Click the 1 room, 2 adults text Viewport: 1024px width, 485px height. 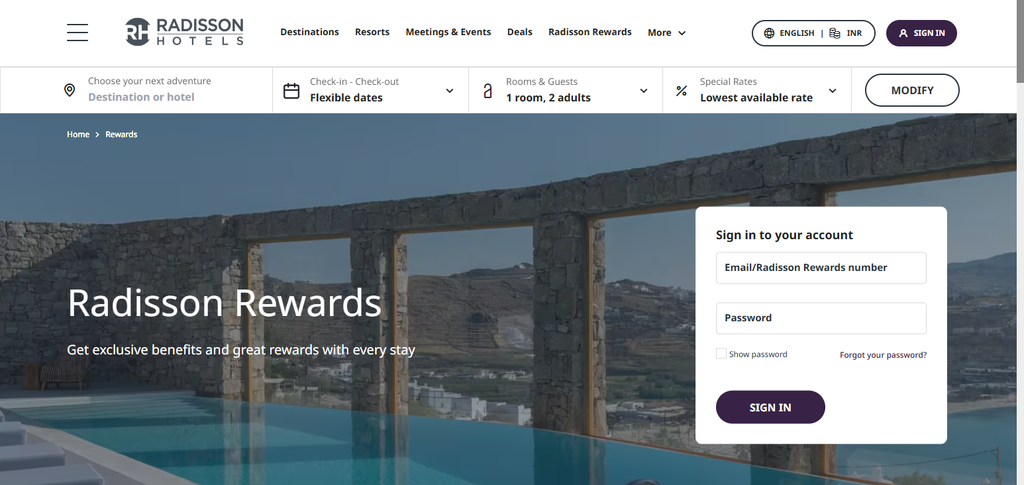point(548,98)
